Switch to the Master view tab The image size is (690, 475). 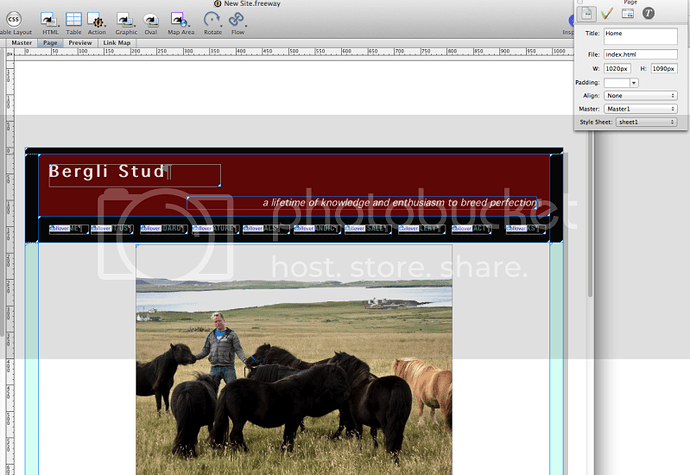coord(22,43)
